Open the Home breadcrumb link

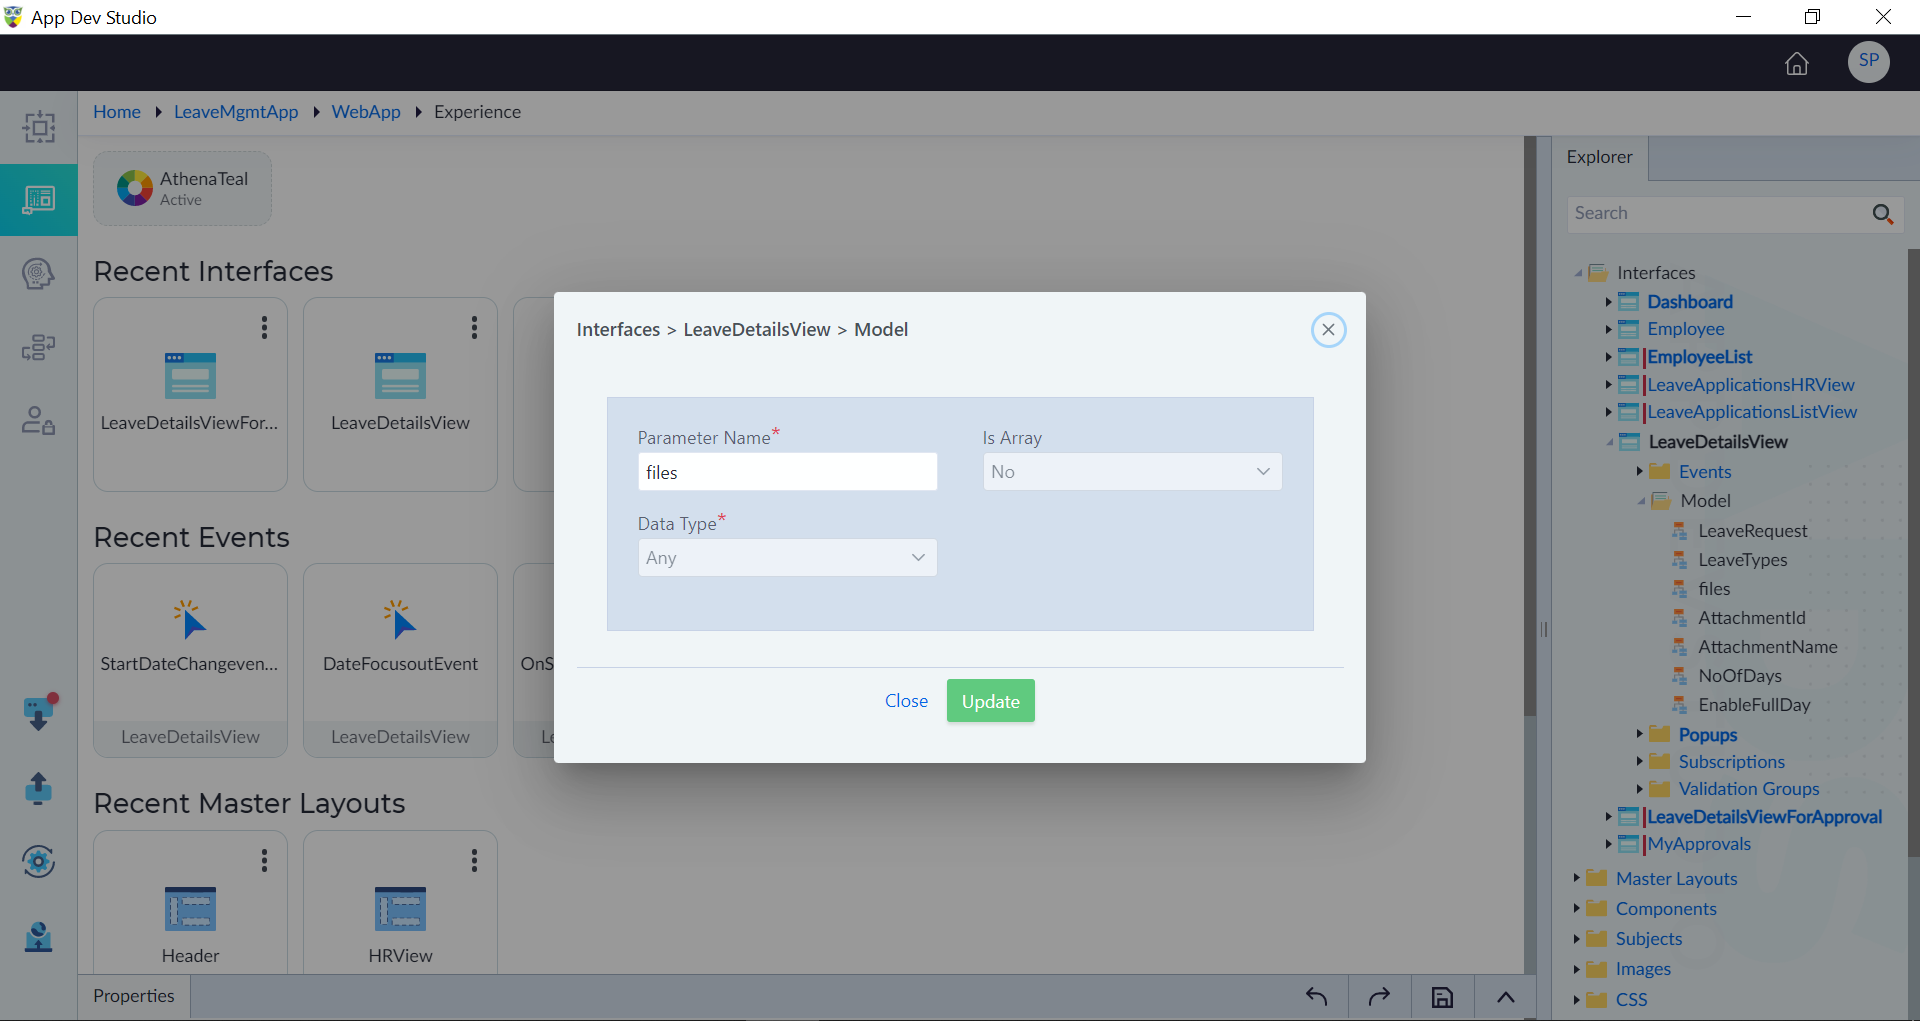click(x=117, y=112)
